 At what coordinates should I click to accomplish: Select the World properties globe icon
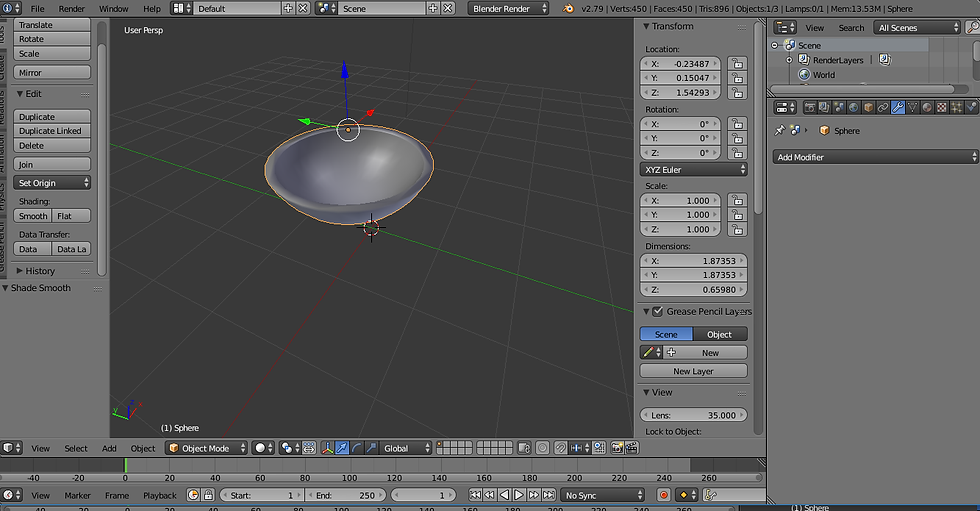[854, 107]
